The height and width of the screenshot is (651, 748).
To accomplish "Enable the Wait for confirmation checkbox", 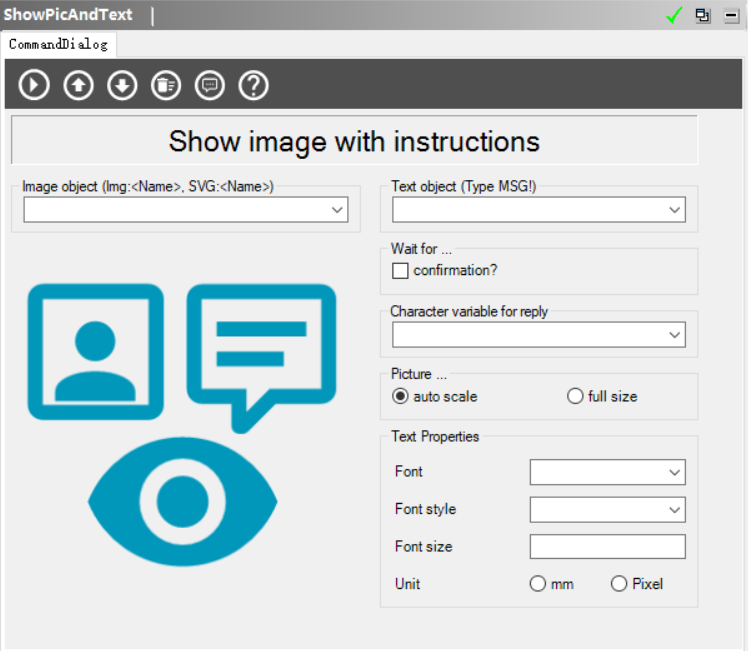I will 401,270.
